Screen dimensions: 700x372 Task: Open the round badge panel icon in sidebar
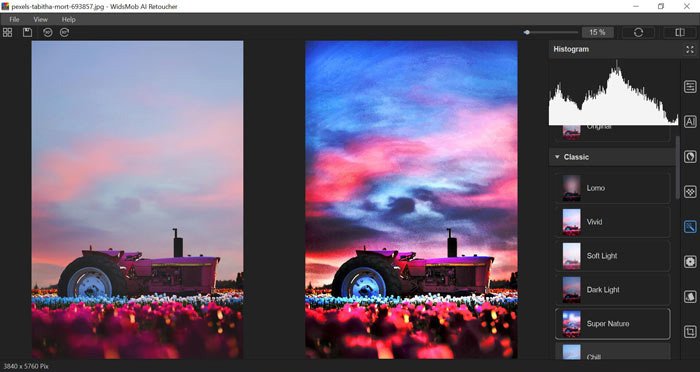(690, 262)
